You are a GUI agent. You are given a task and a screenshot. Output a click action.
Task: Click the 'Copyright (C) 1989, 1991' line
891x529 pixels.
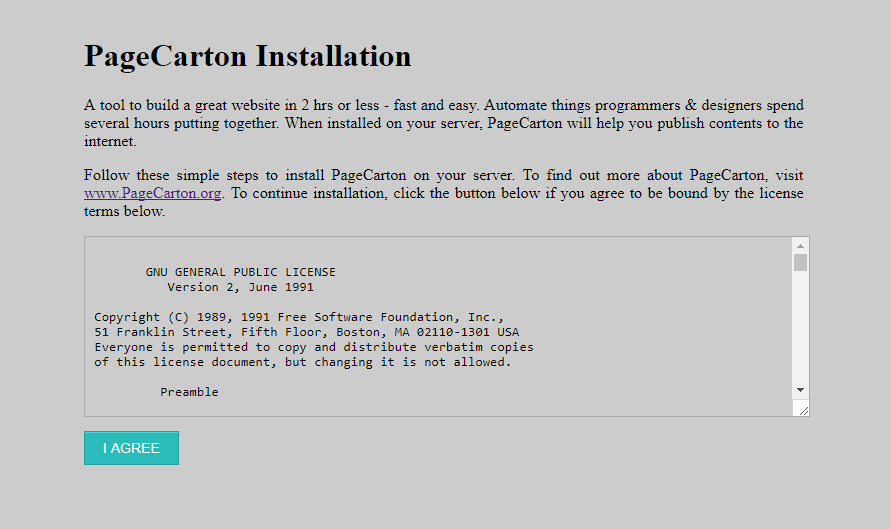[299, 317]
